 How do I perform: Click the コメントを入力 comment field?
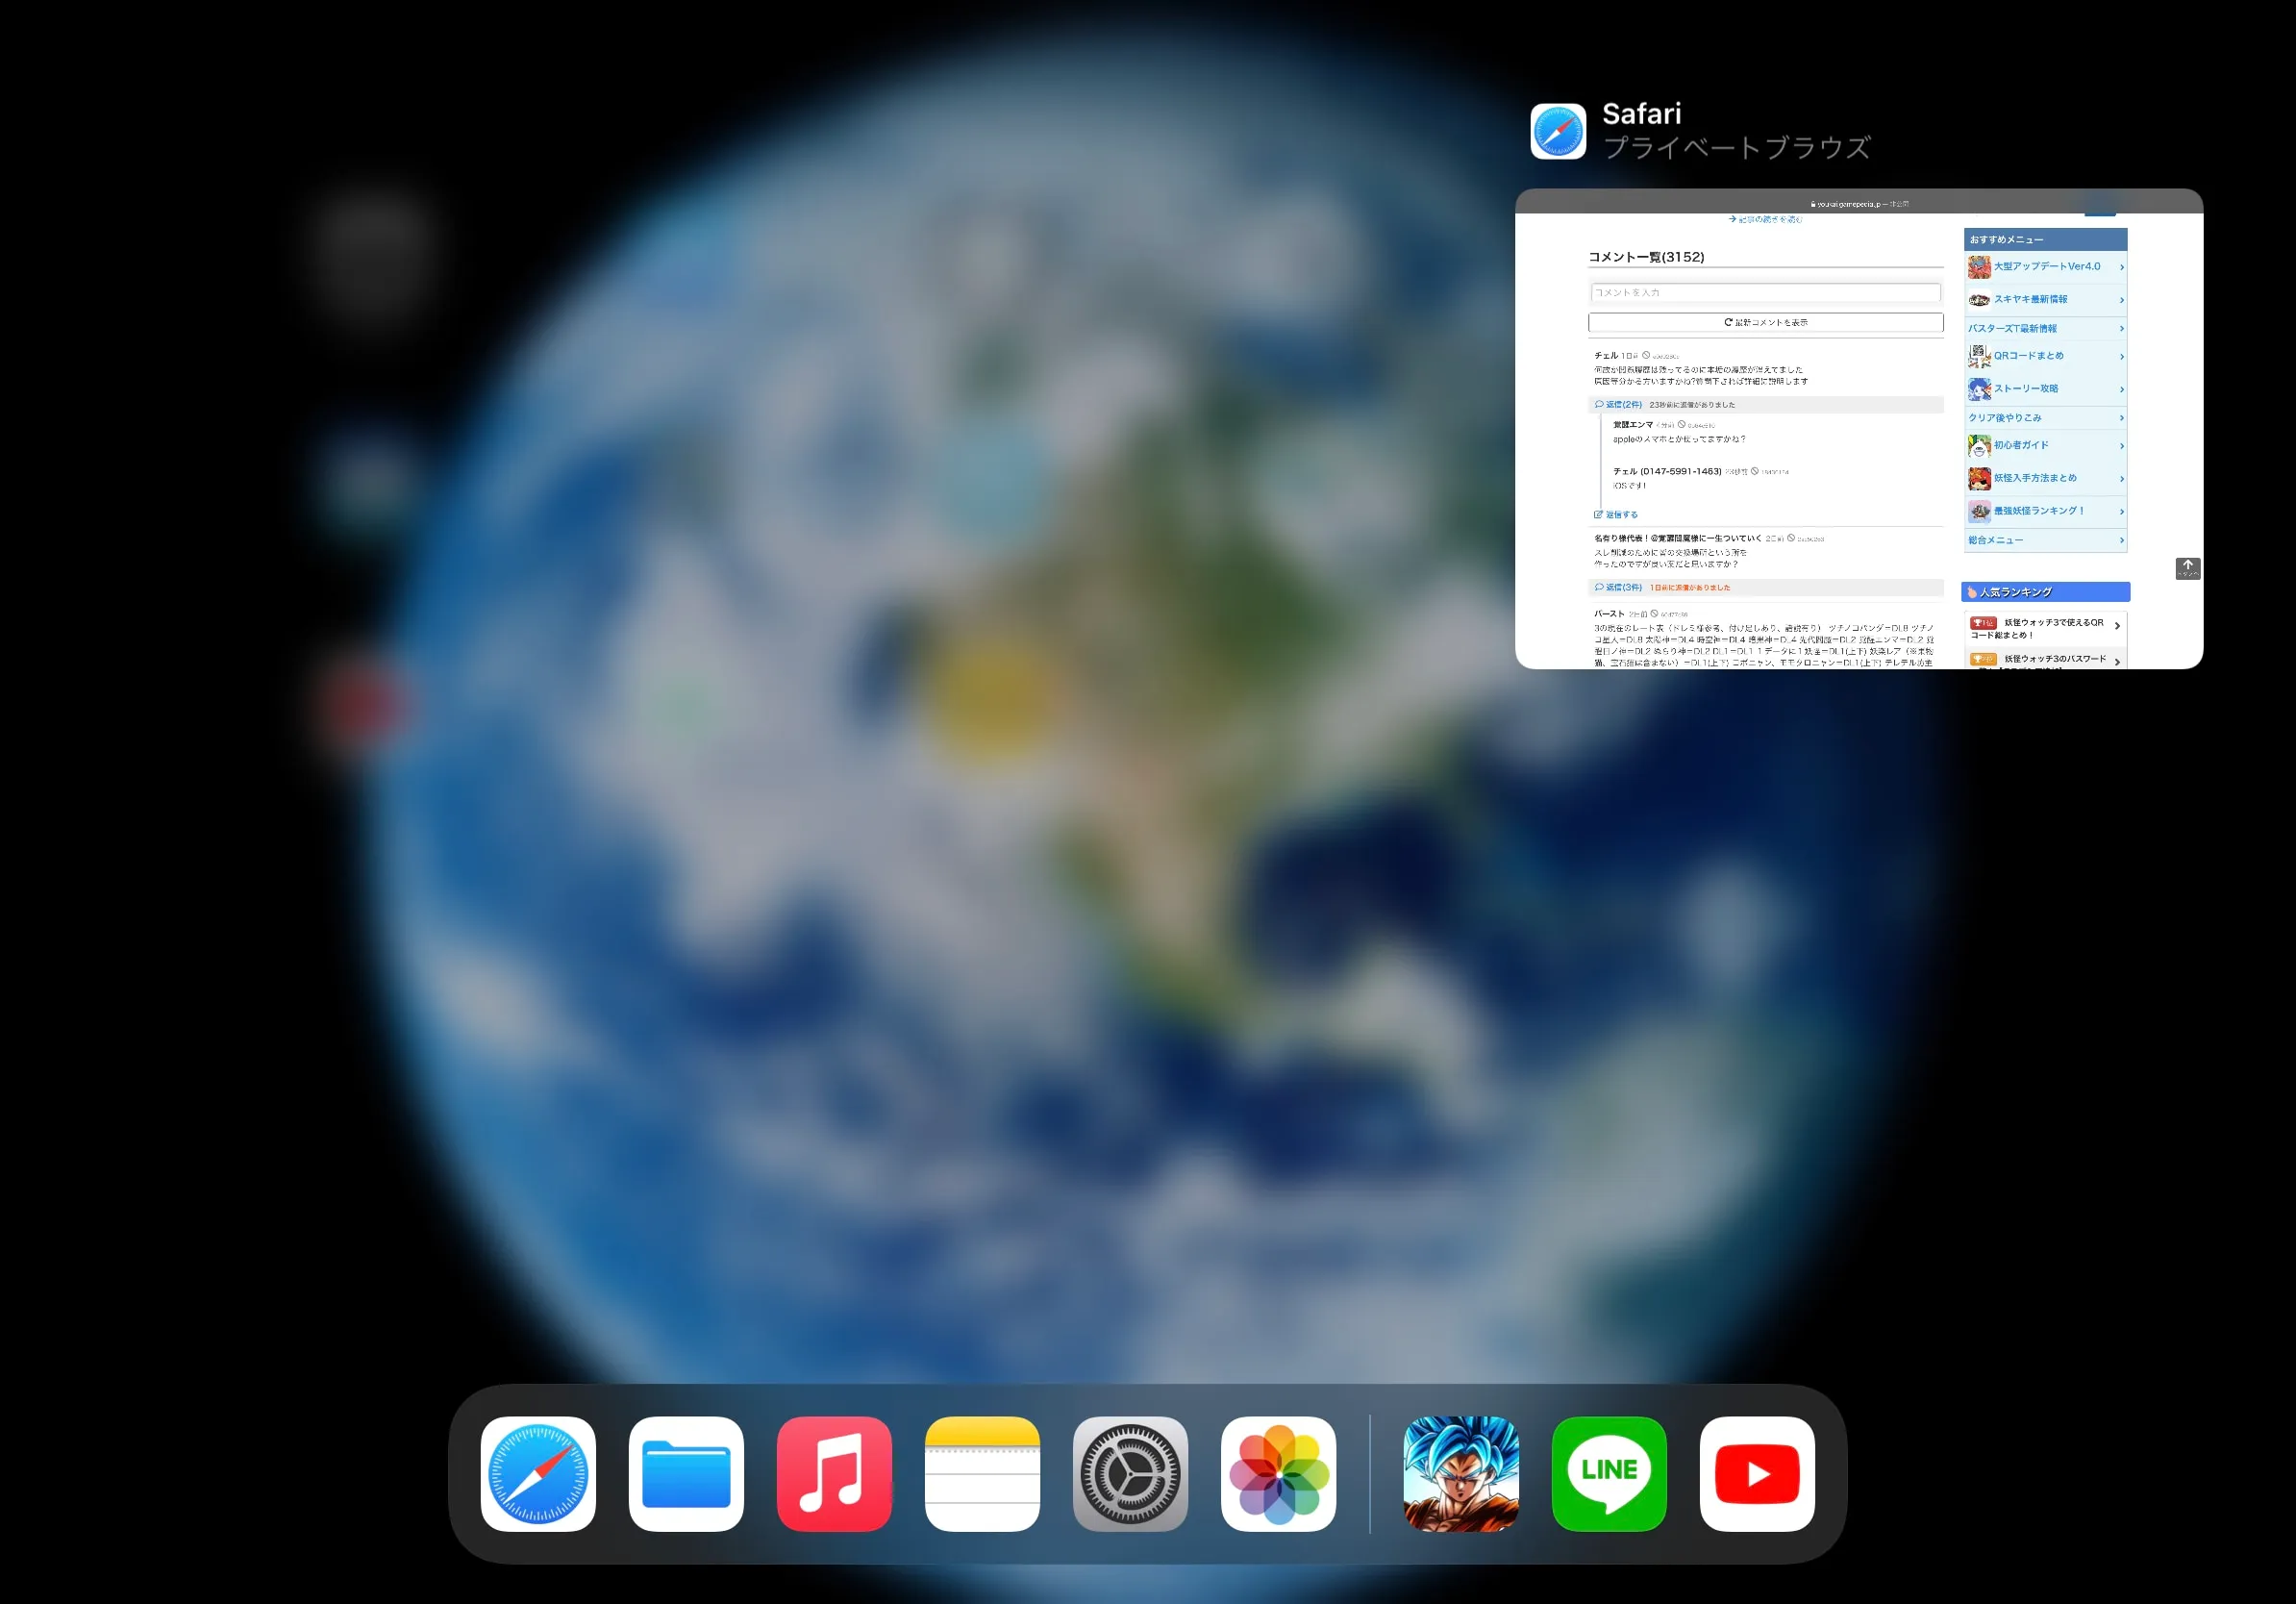[x=1765, y=293]
